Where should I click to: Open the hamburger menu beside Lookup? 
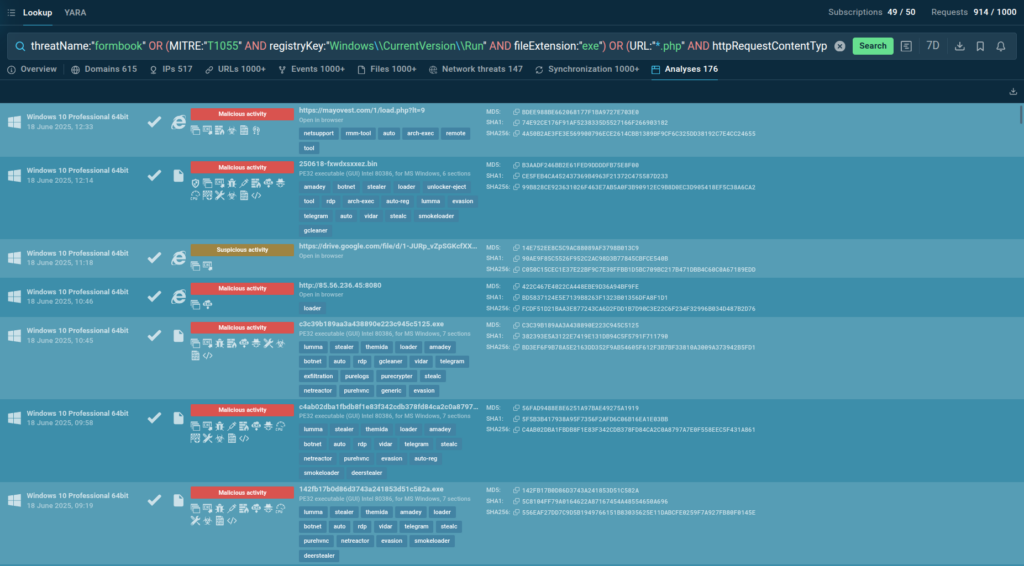click(10, 13)
